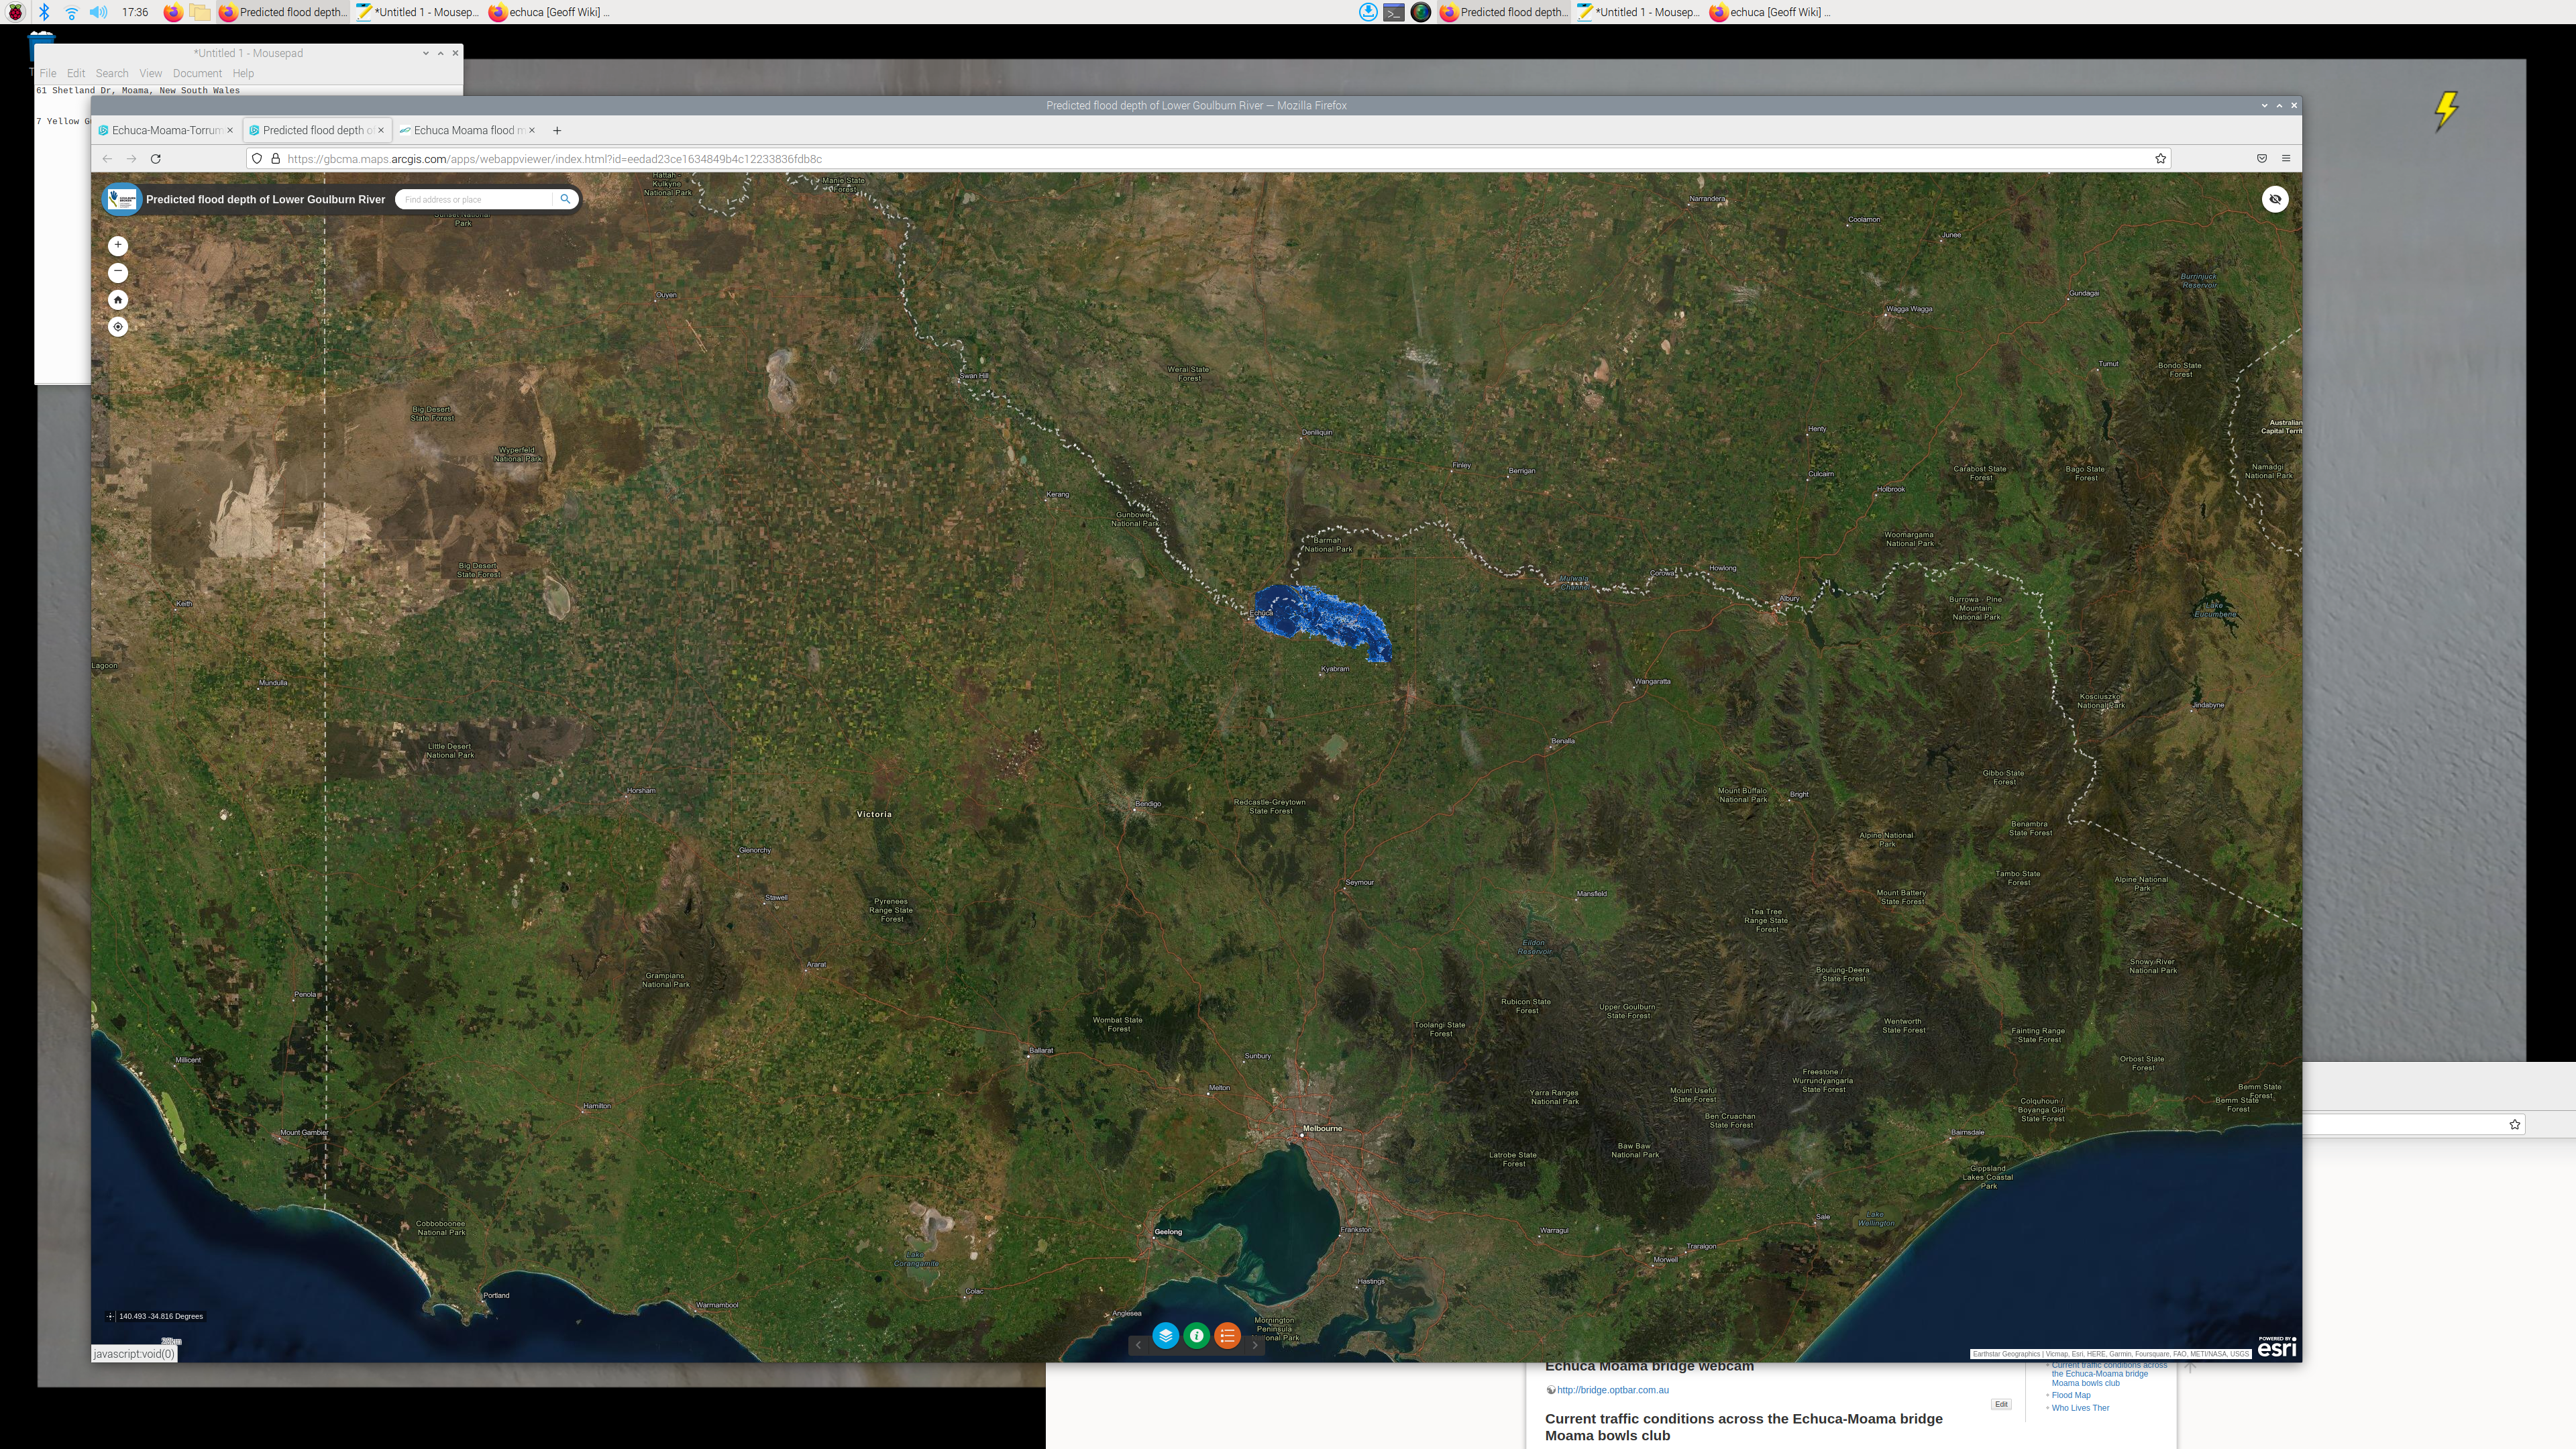Open the blue Layer List widget
2576x1449 pixels.
pos(1165,1335)
